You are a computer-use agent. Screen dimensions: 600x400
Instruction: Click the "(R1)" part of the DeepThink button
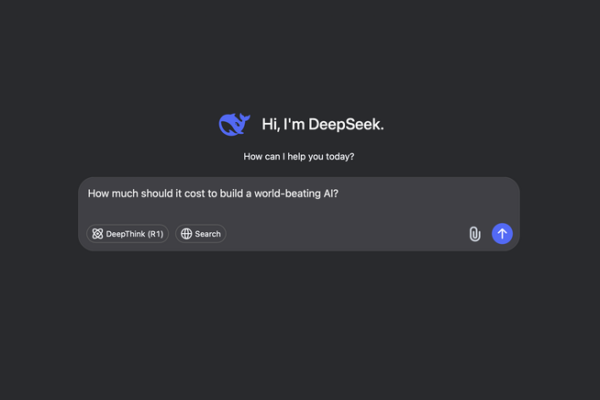155,234
